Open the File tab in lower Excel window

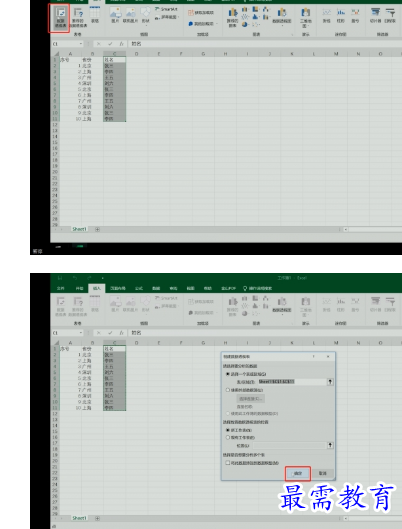[61, 288]
